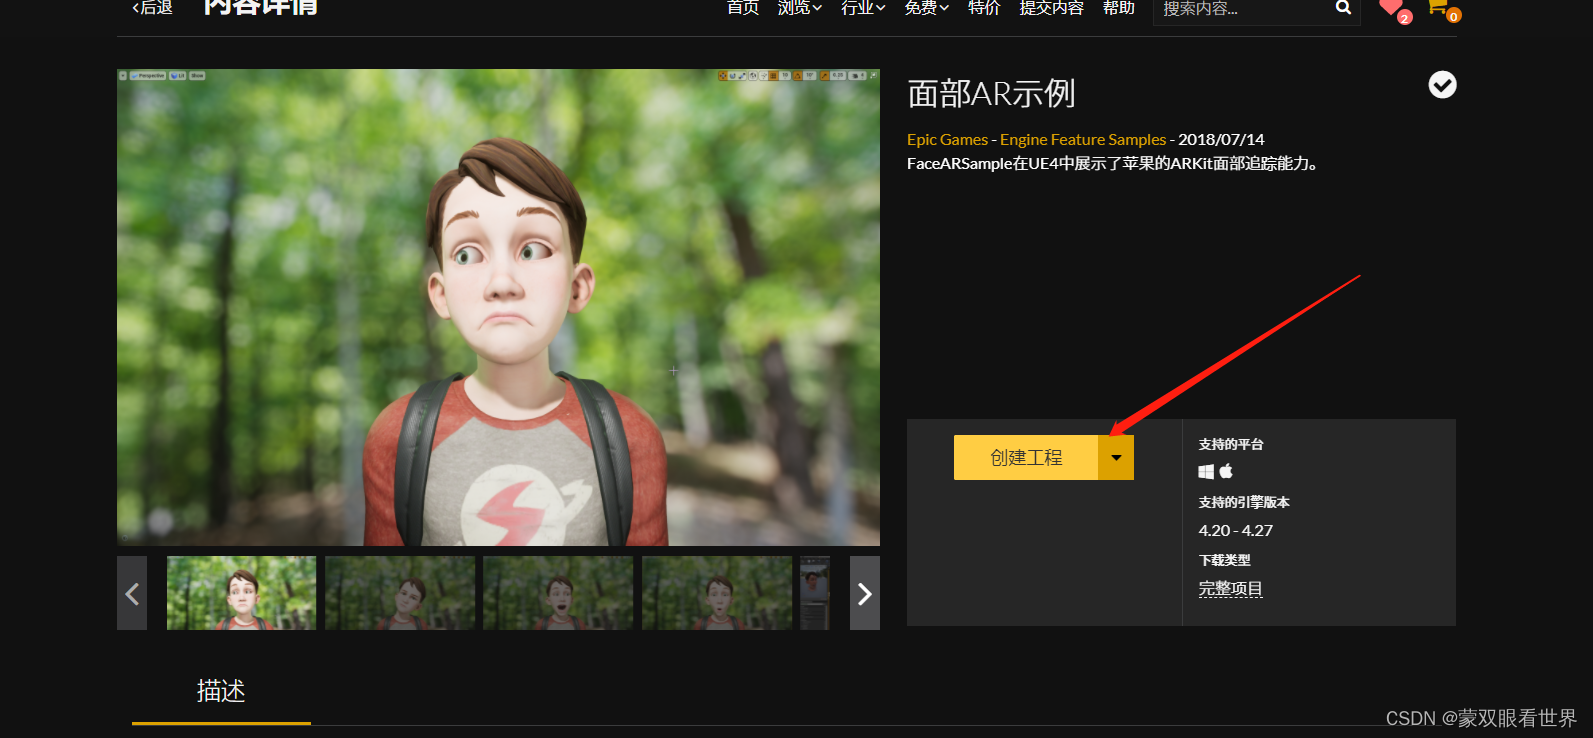Expand the 行业 dropdown menu
Image resolution: width=1593 pixels, height=738 pixels.
pos(863,7)
